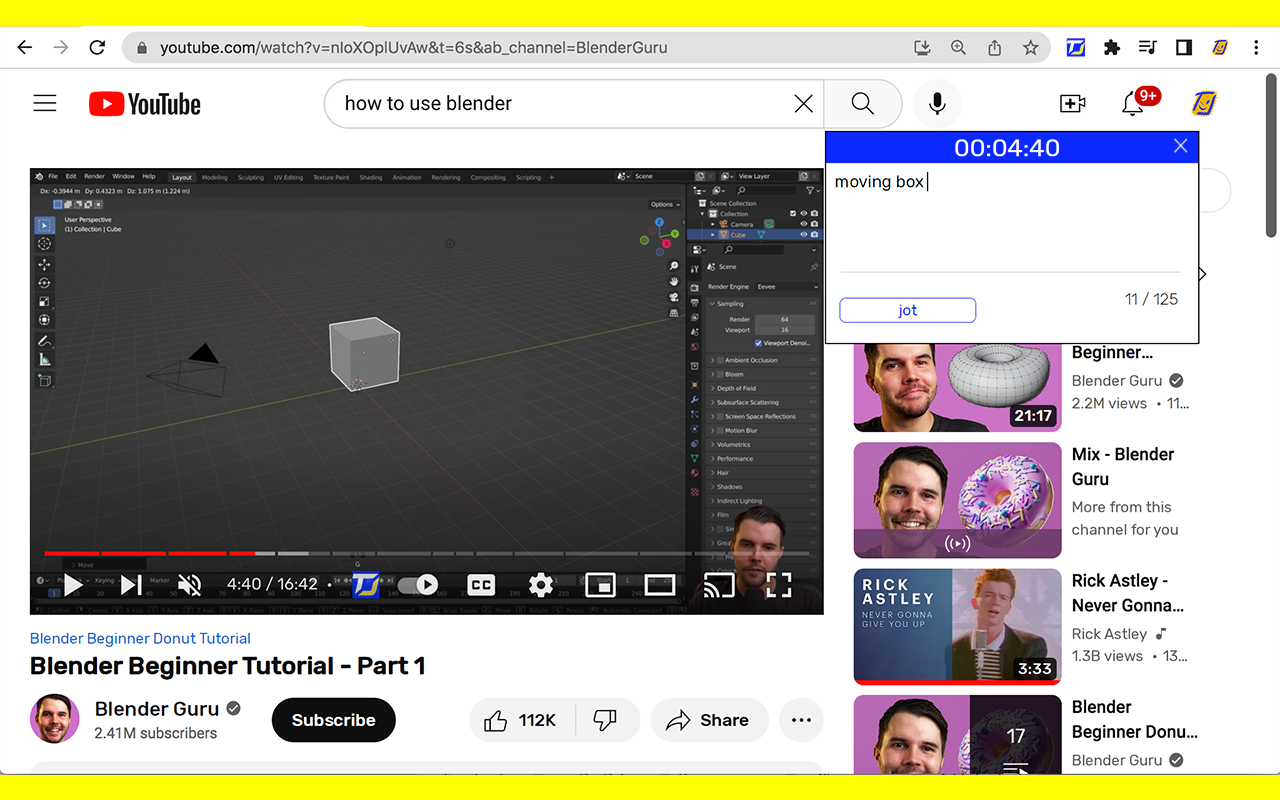The width and height of the screenshot is (1280, 800).
Task: Open video settings gear
Action: pos(540,585)
